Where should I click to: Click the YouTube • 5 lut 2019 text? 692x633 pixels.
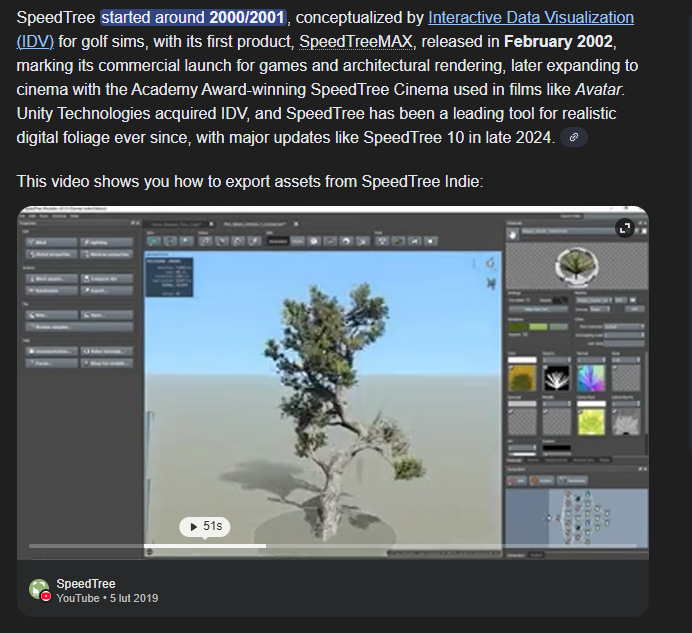click(107, 598)
